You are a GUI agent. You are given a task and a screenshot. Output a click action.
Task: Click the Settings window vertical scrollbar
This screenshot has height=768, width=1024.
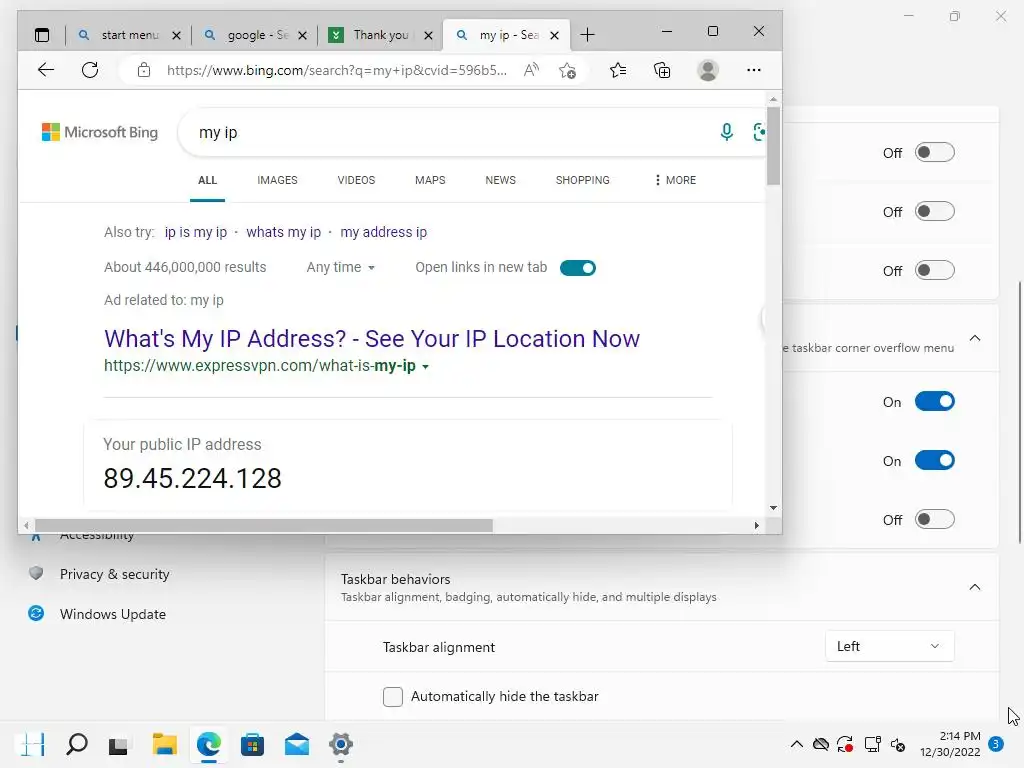click(x=1019, y=411)
